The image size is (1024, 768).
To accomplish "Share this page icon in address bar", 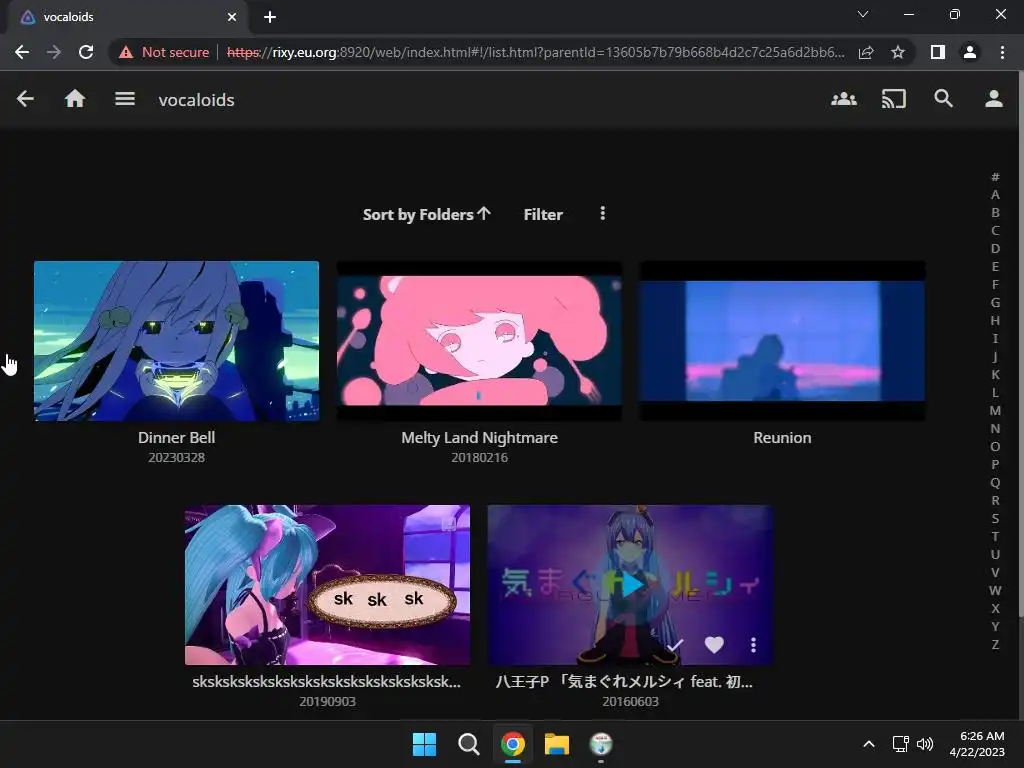I will [x=866, y=52].
